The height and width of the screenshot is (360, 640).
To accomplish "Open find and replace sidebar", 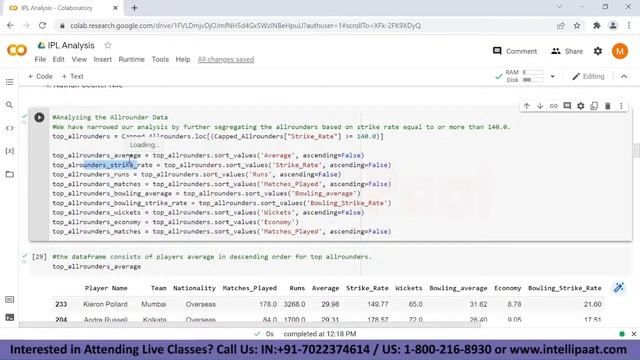I will click(9, 105).
